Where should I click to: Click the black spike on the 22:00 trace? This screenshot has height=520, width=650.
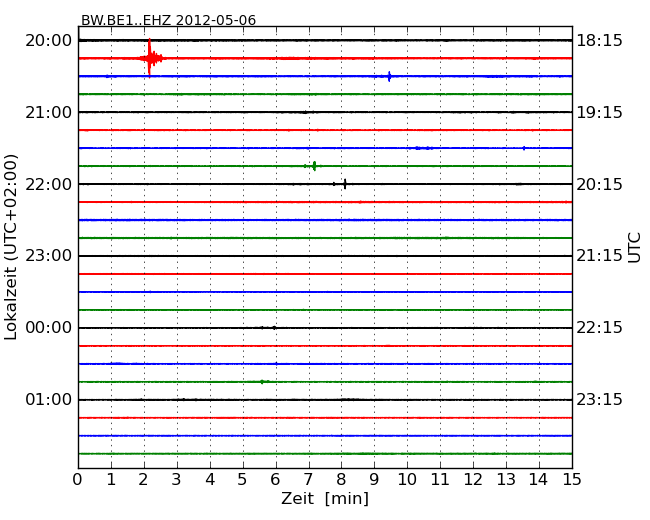(344, 184)
